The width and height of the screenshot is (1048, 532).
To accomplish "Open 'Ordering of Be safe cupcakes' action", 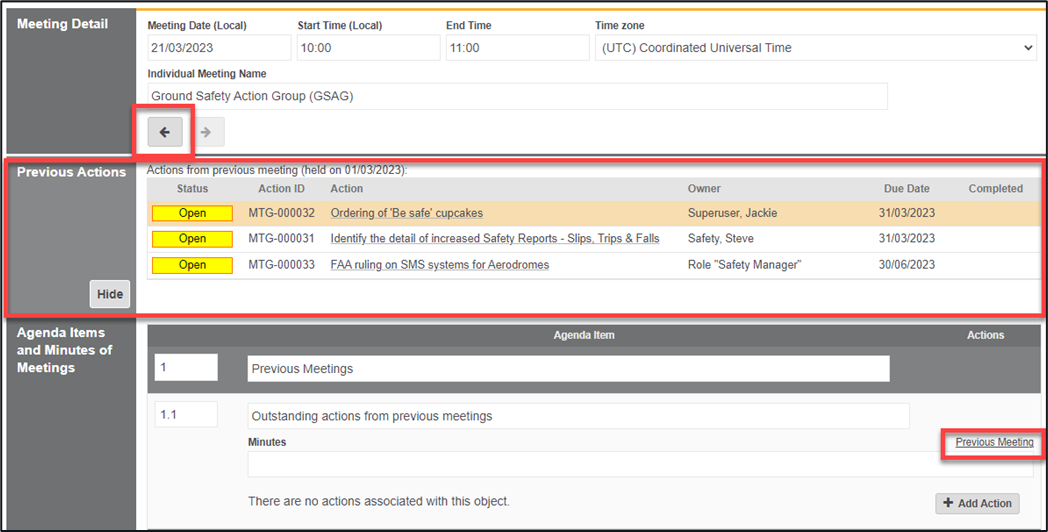I will tap(406, 213).
